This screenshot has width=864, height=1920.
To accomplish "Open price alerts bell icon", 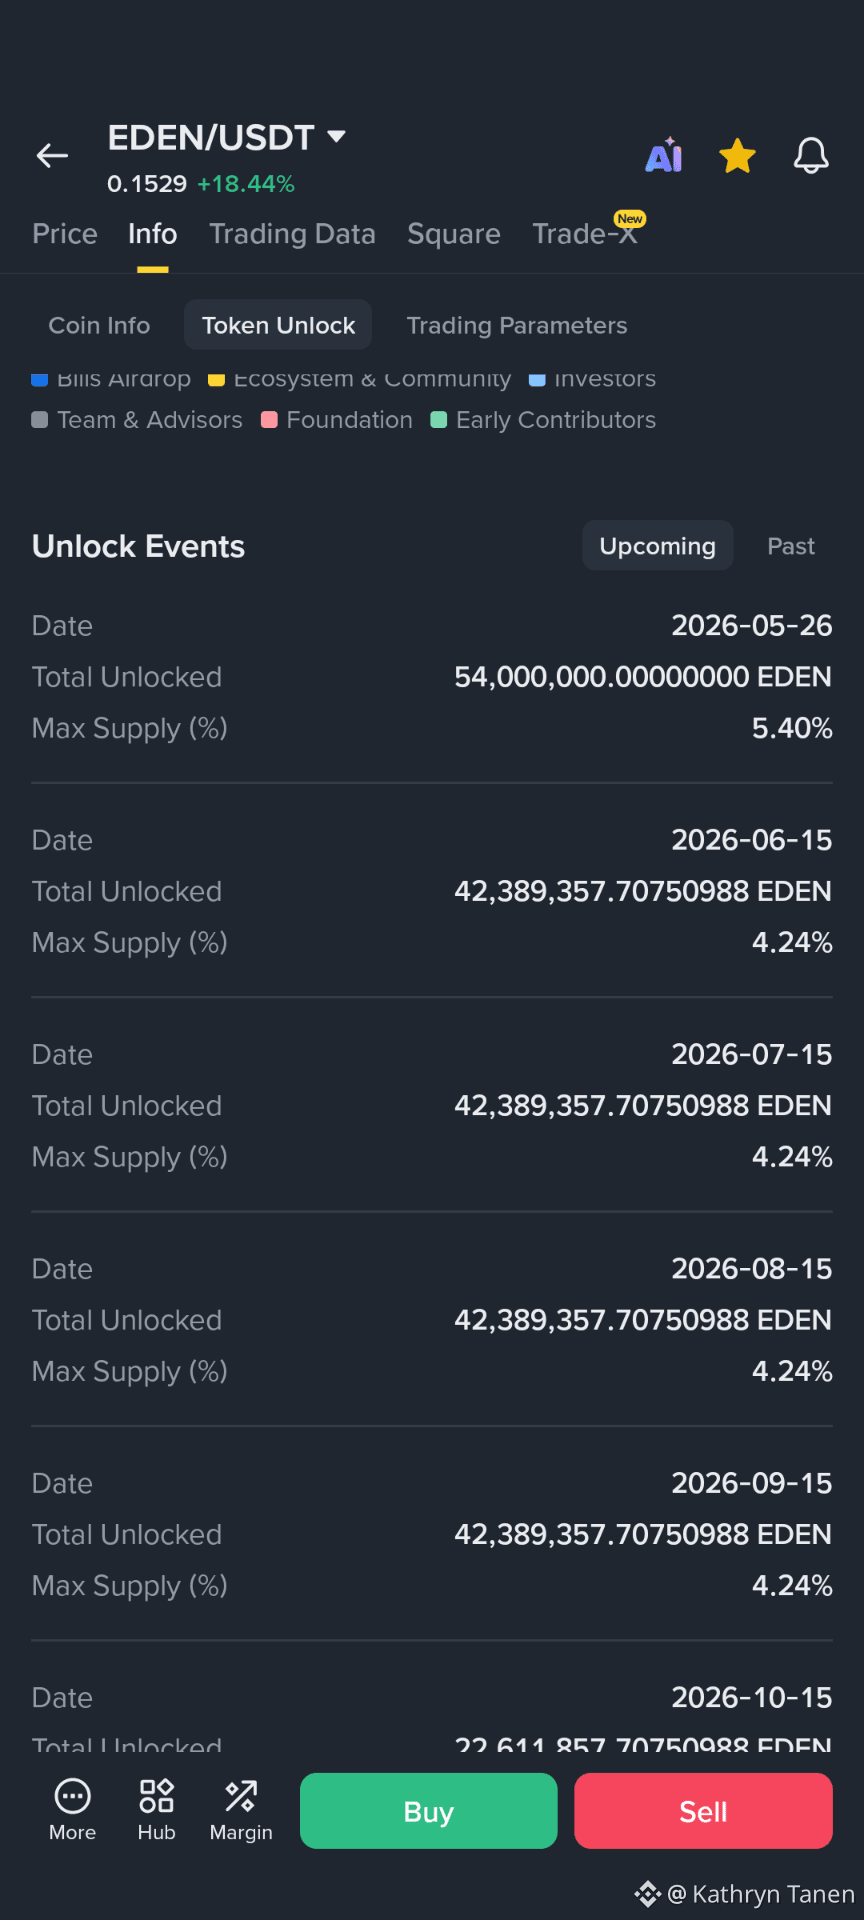I will (x=811, y=155).
